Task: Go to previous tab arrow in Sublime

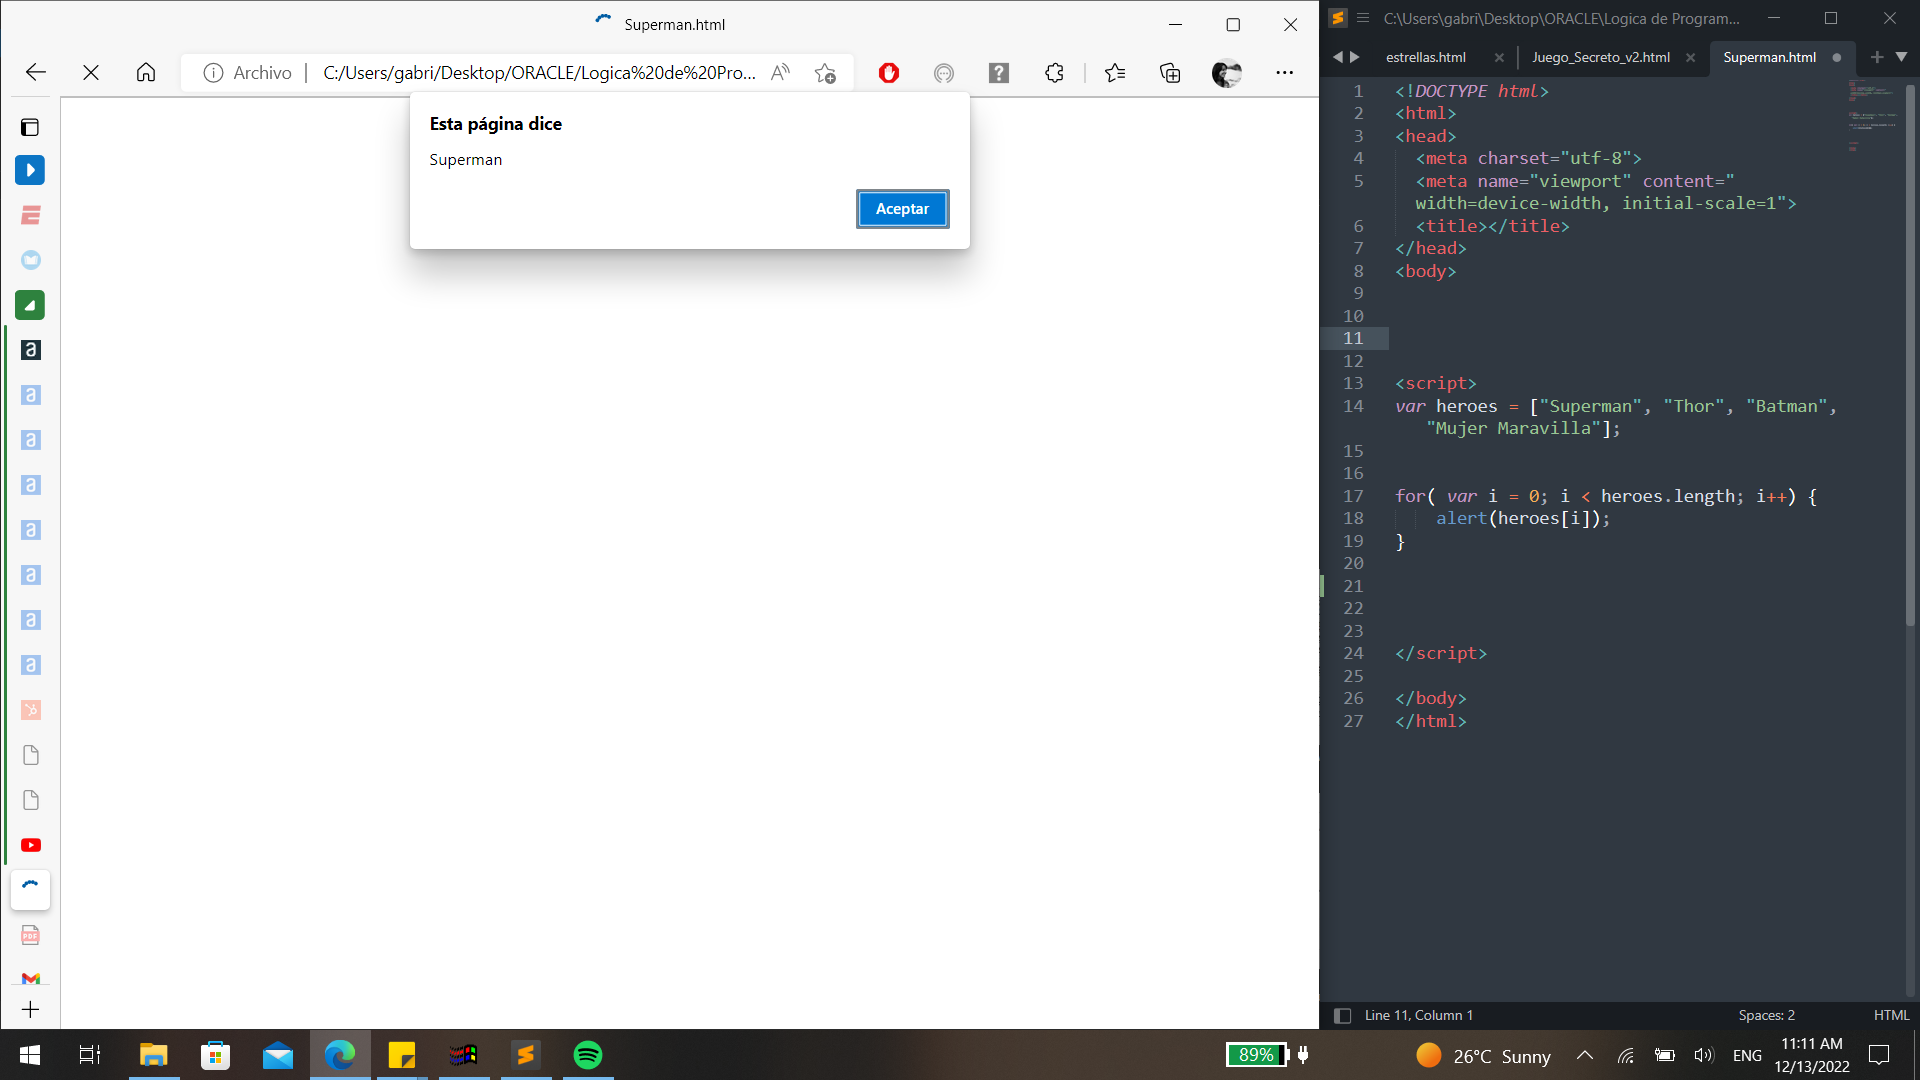Action: [1338, 57]
